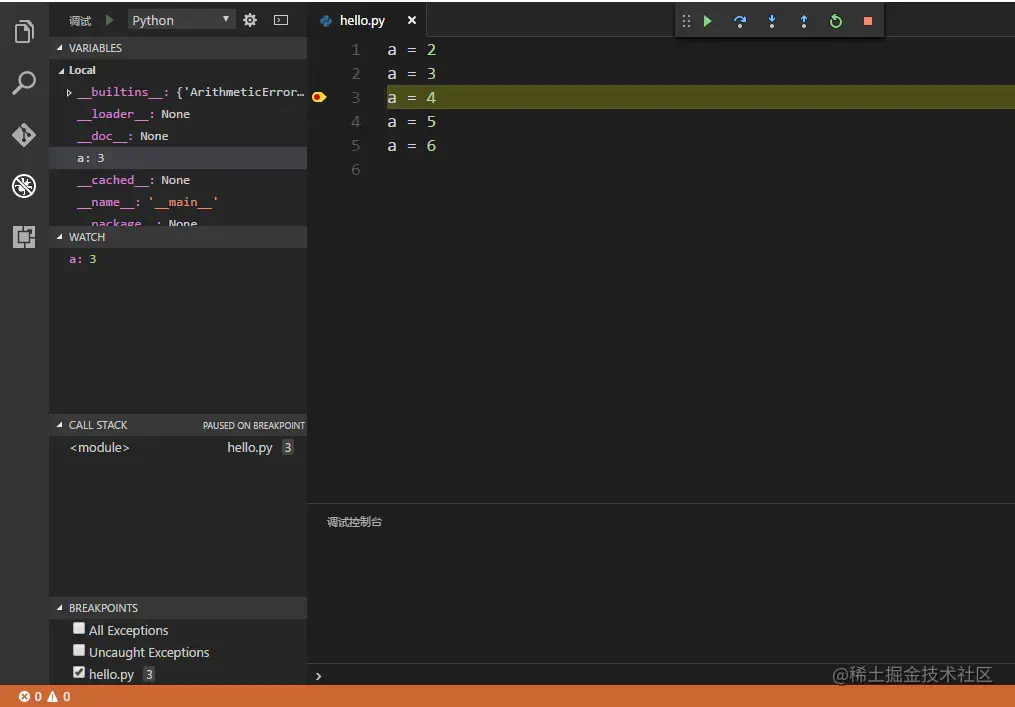Click the error count in status bar
Viewport: 1015px width, 707px height.
[30, 697]
